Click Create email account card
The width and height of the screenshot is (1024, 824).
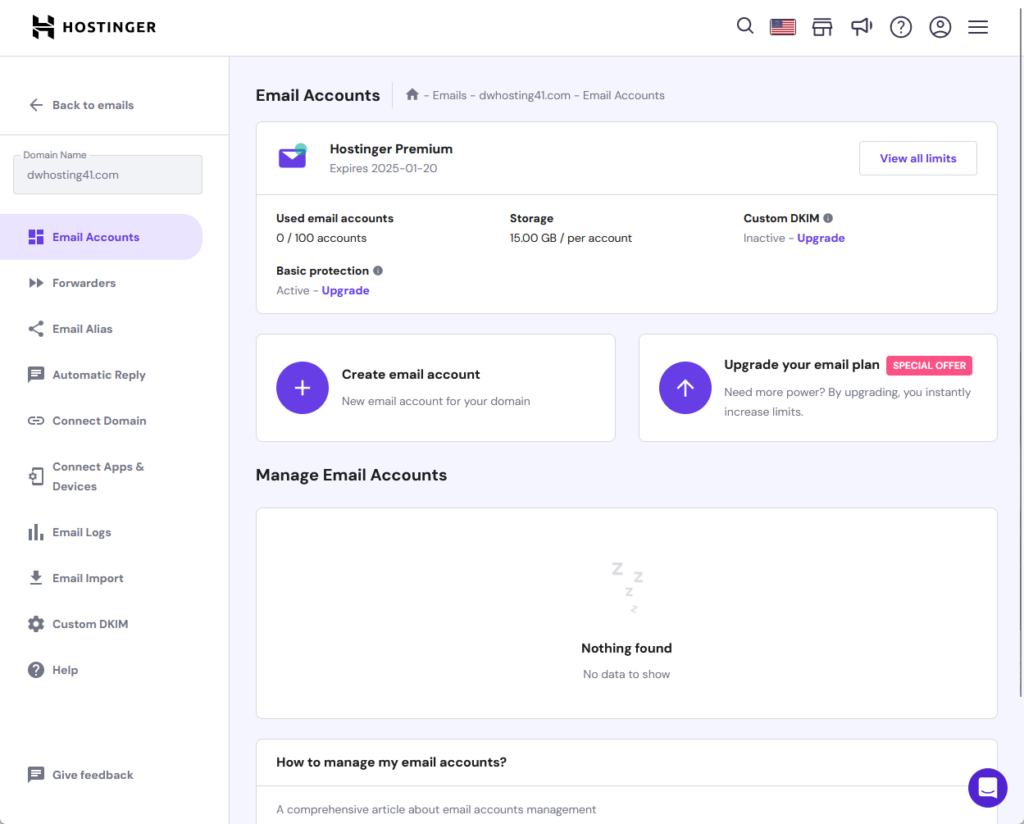(x=436, y=388)
